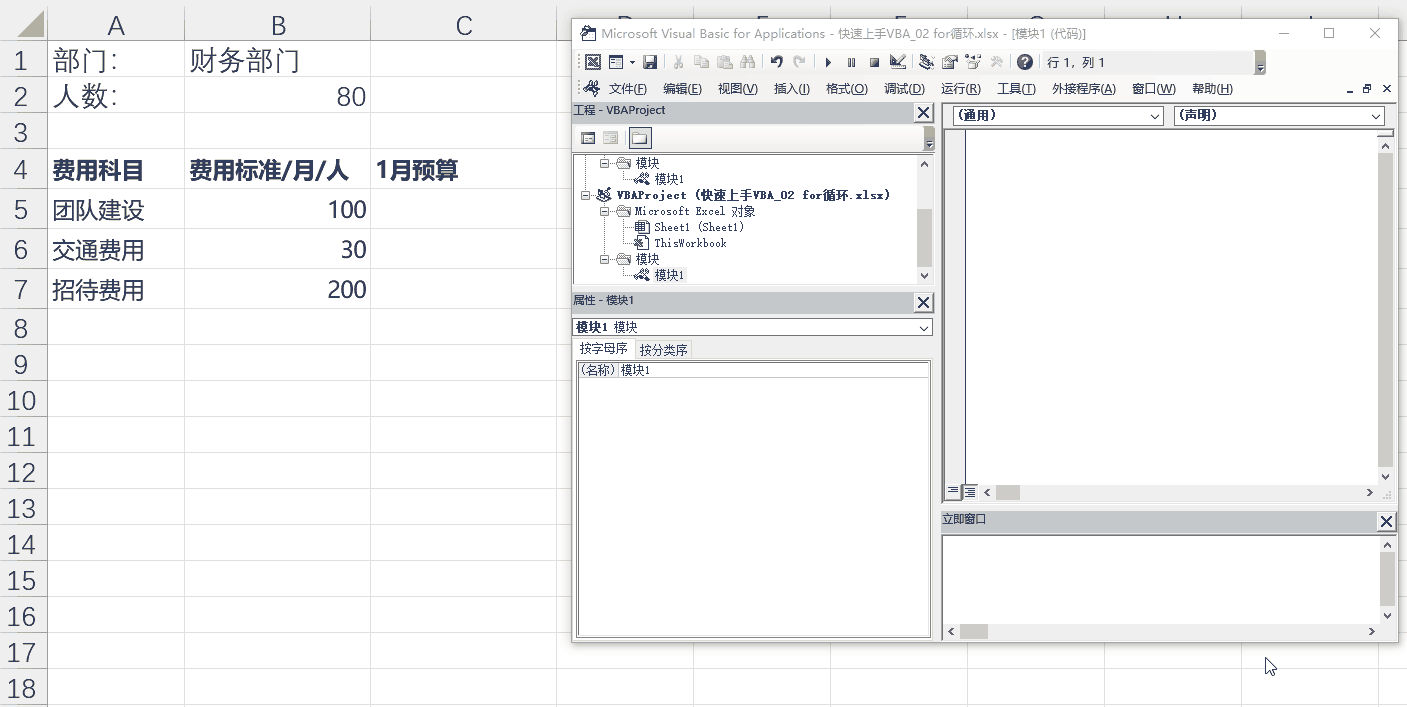
Task: Select ThisWorkbook in project explorer
Action: (690, 242)
